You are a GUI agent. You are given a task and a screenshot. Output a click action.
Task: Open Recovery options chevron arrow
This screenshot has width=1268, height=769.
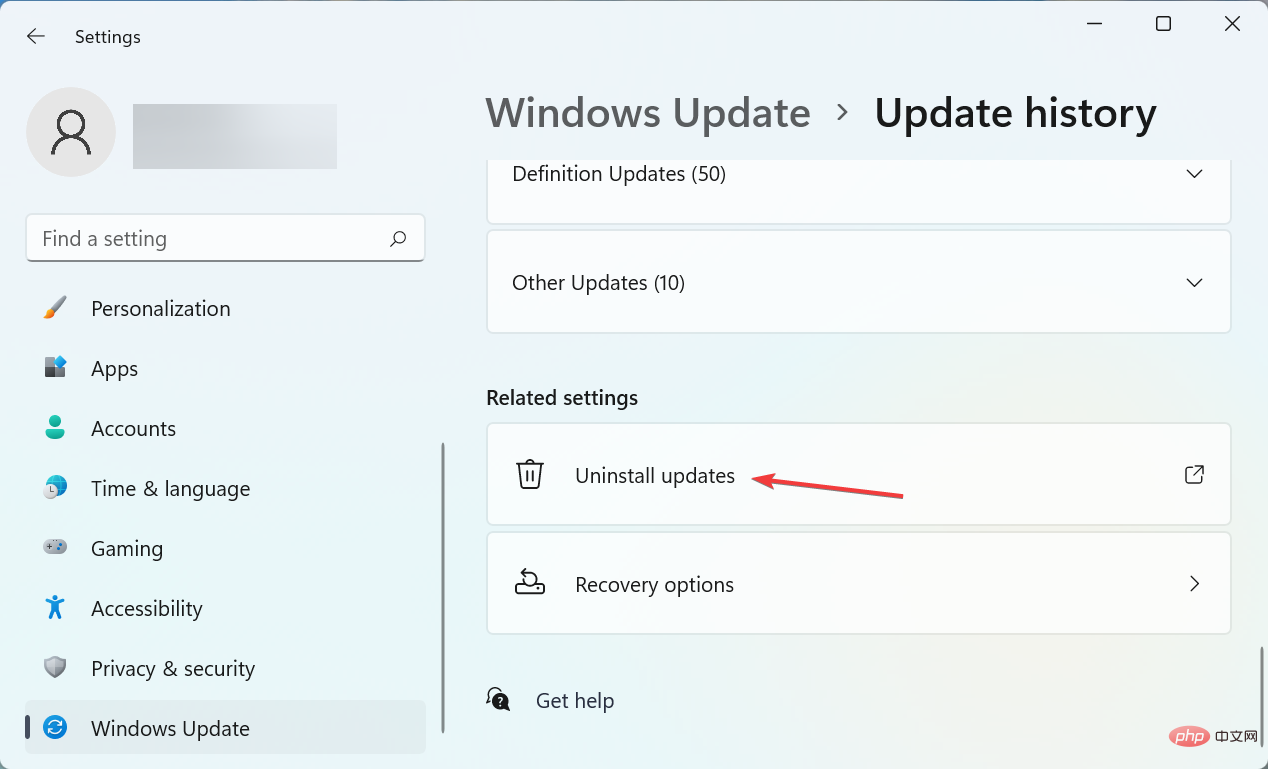(1194, 583)
